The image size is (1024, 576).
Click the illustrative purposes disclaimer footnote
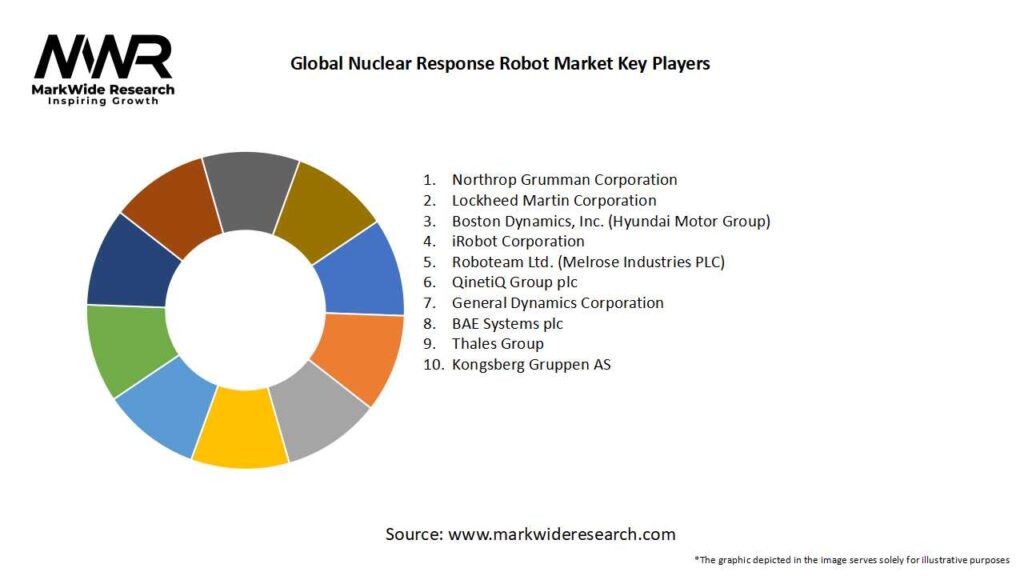(x=852, y=560)
